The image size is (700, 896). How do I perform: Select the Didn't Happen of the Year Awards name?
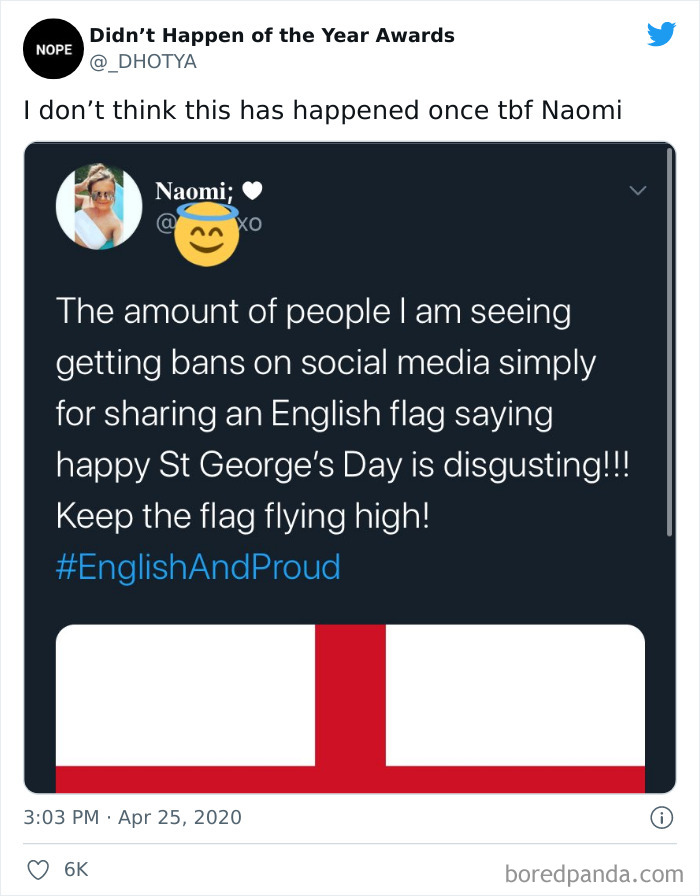271,34
